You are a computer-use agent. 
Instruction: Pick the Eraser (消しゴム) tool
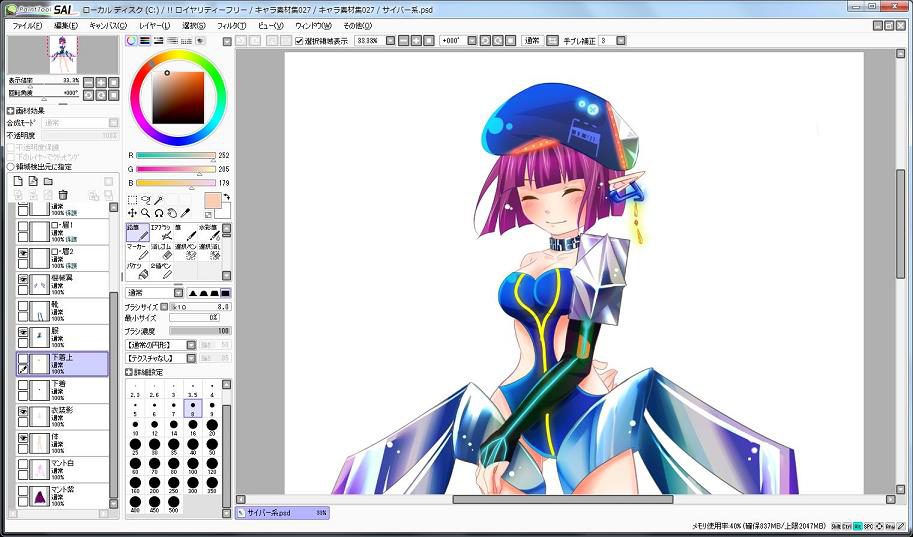(x=162, y=251)
